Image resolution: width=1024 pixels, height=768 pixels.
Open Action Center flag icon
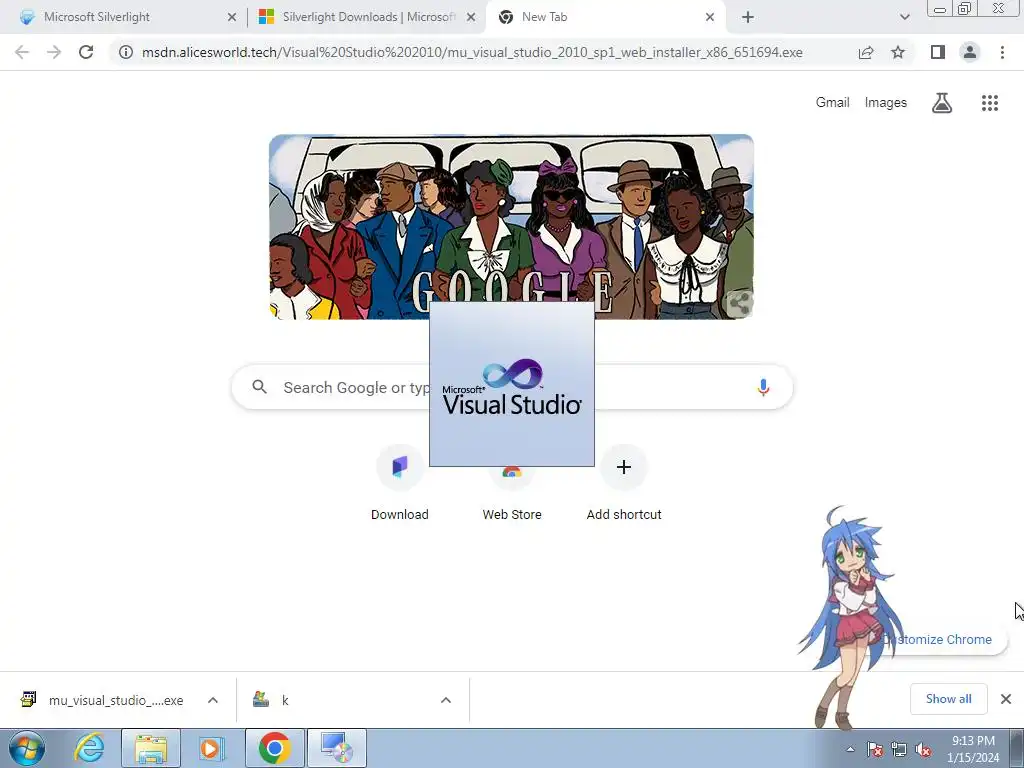pyautogui.click(x=874, y=749)
